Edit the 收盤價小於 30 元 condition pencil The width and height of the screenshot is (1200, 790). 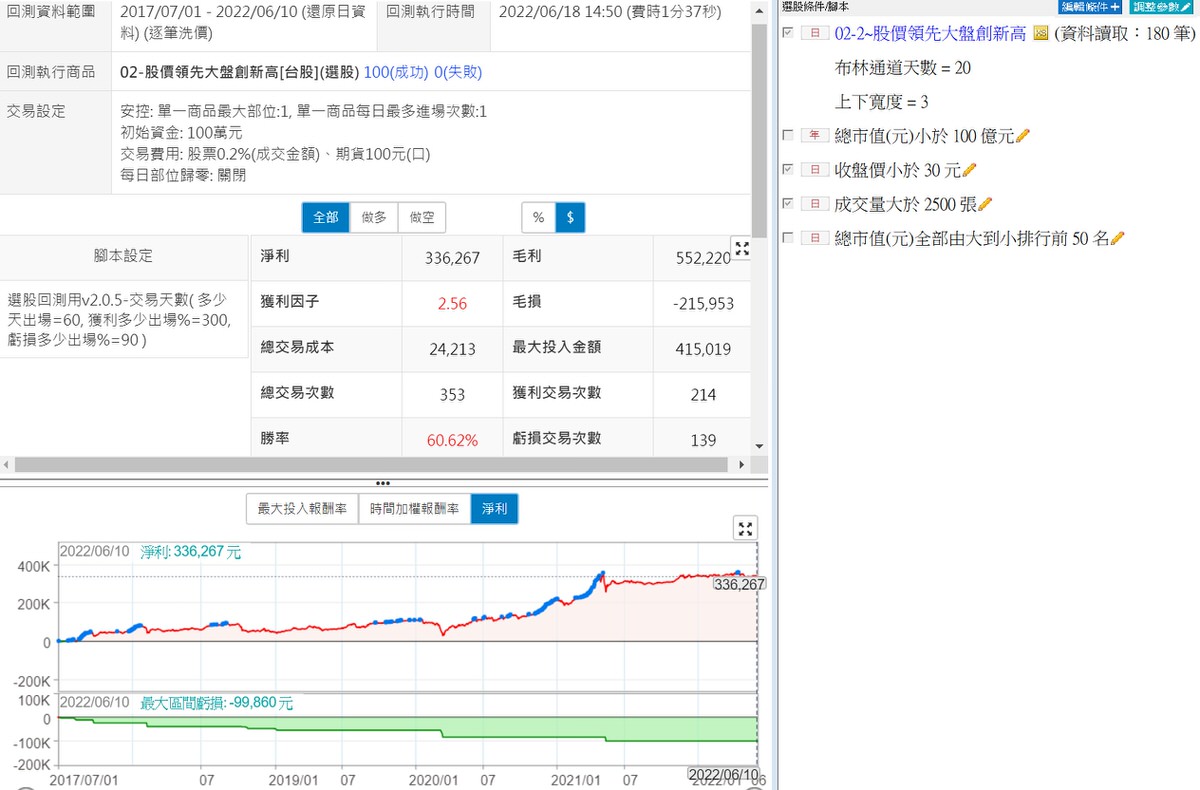click(x=969, y=169)
